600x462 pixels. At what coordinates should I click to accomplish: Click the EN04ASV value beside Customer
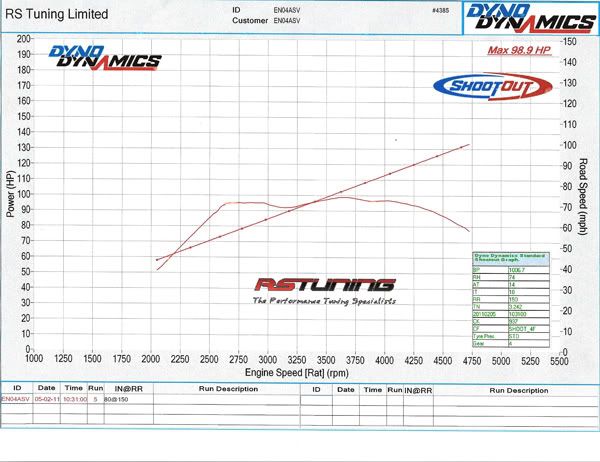pyautogui.click(x=287, y=21)
